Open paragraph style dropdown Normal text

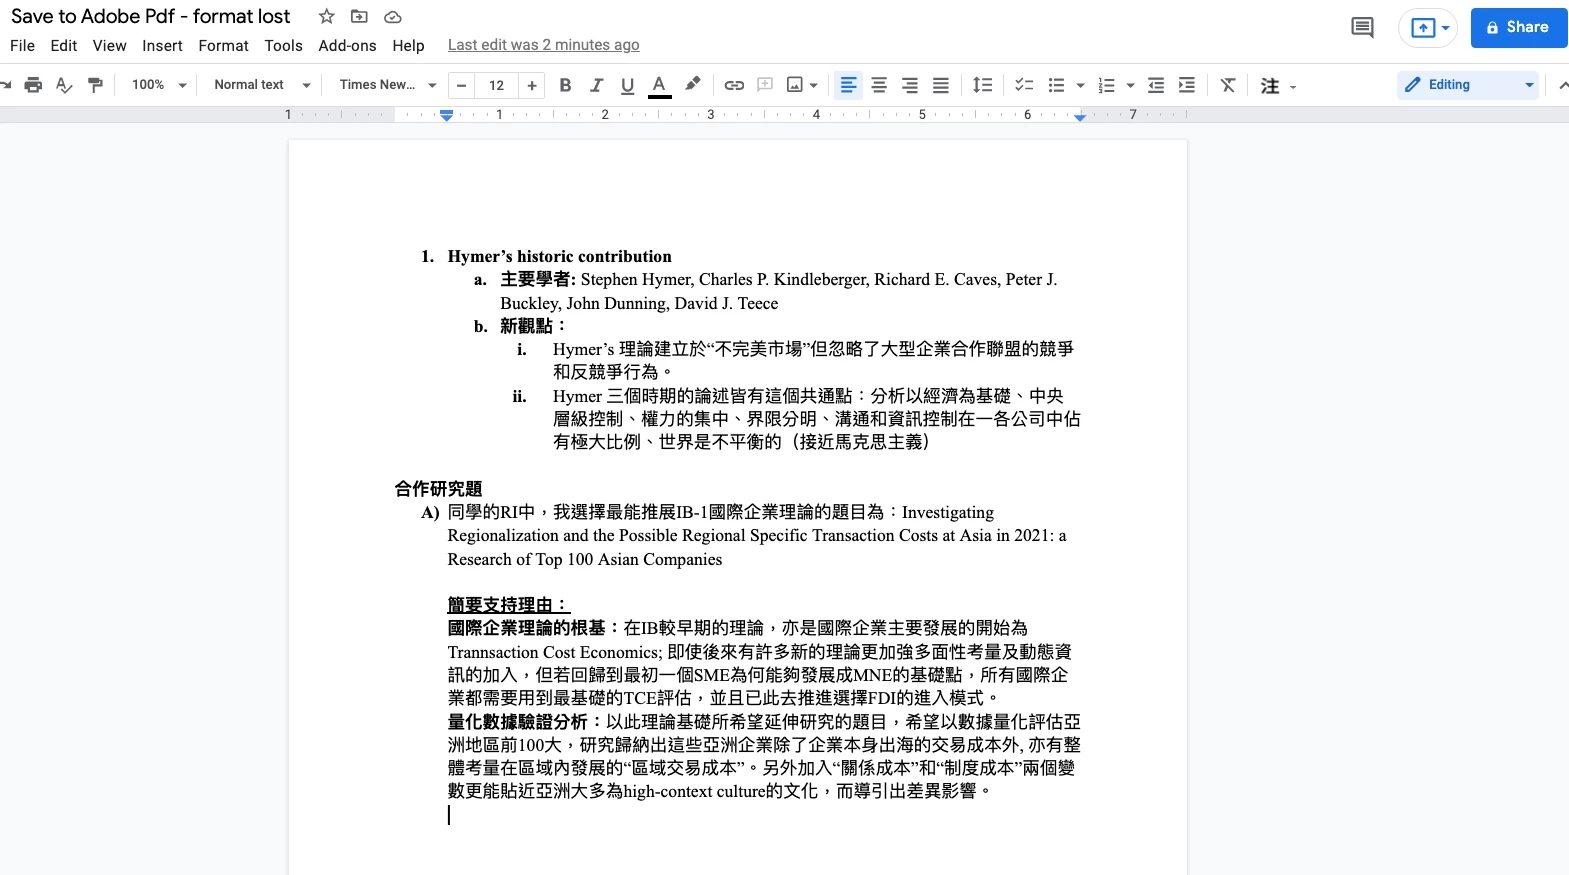point(262,85)
